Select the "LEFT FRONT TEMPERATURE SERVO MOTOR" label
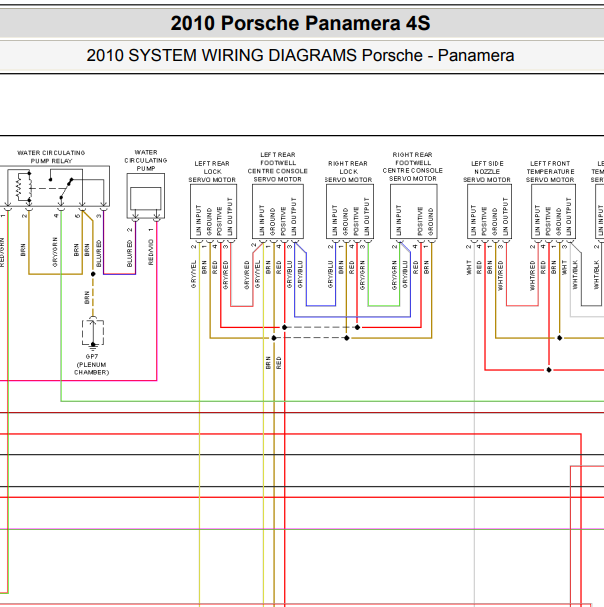Viewport: 604px width, 607px height. (x=550, y=171)
